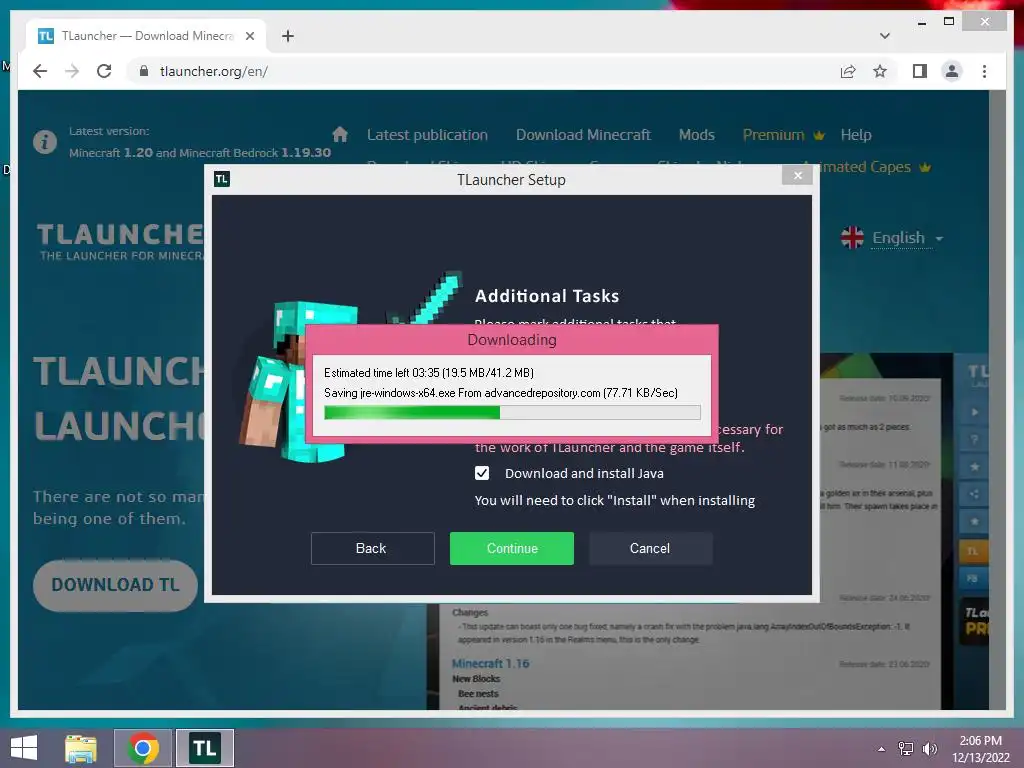Viewport: 1024px width, 768px height.
Task: Open a new Chrome tab
Action: [288, 36]
